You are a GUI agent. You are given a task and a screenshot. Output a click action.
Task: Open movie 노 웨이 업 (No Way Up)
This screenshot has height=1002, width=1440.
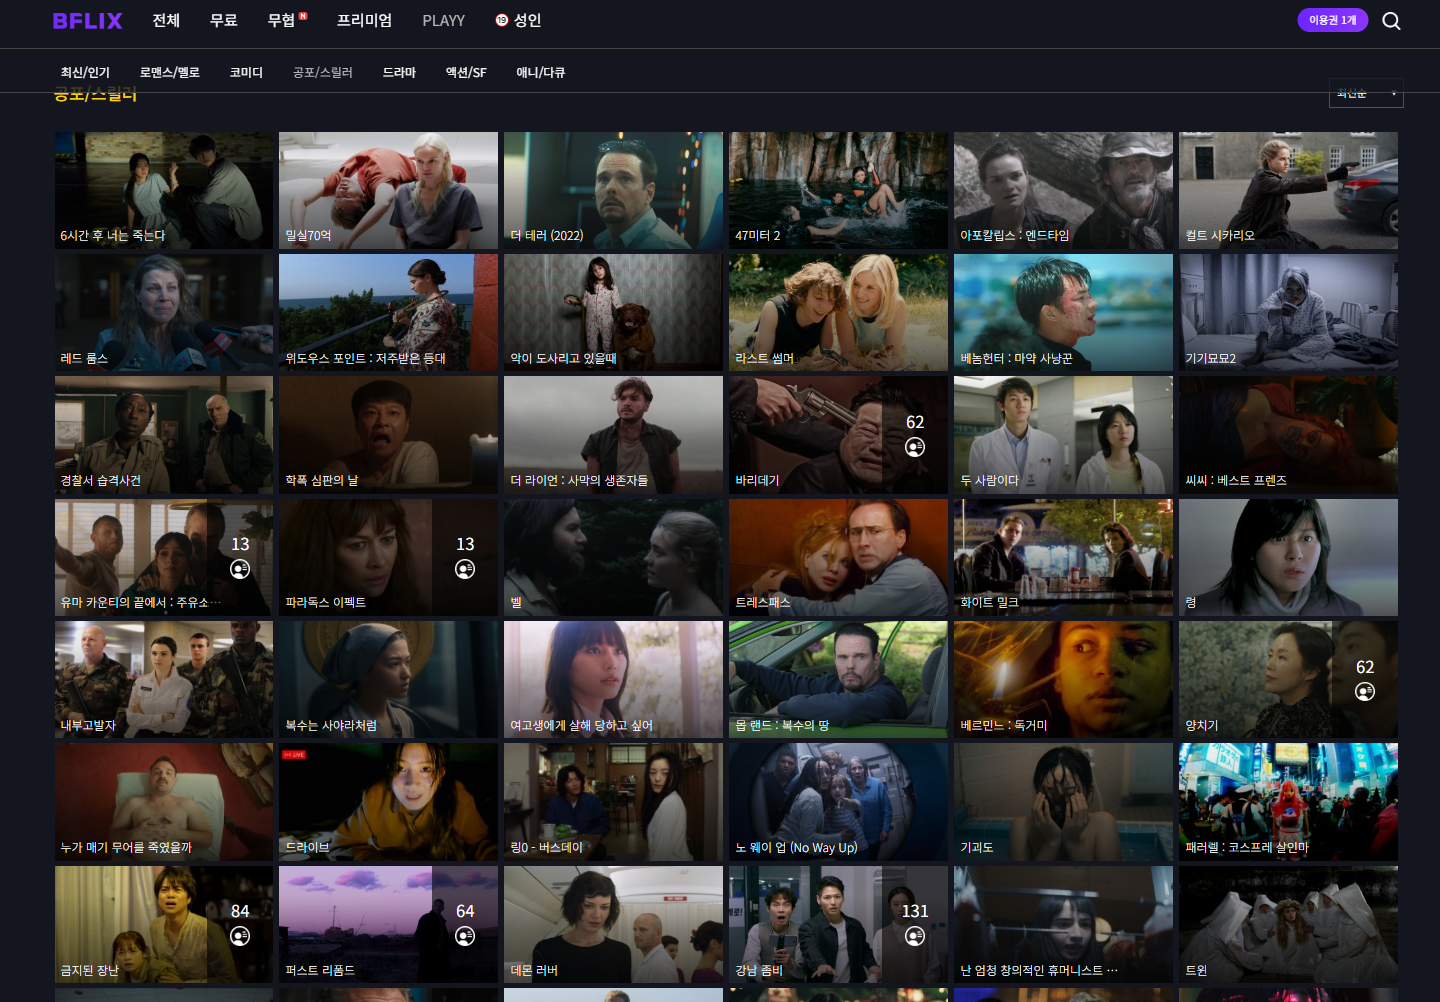point(838,802)
